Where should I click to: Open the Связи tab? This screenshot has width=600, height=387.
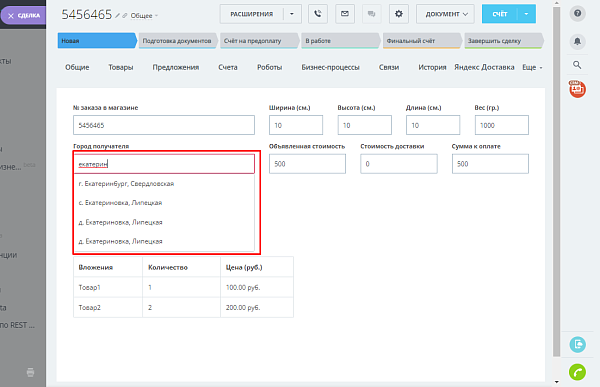(x=389, y=67)
